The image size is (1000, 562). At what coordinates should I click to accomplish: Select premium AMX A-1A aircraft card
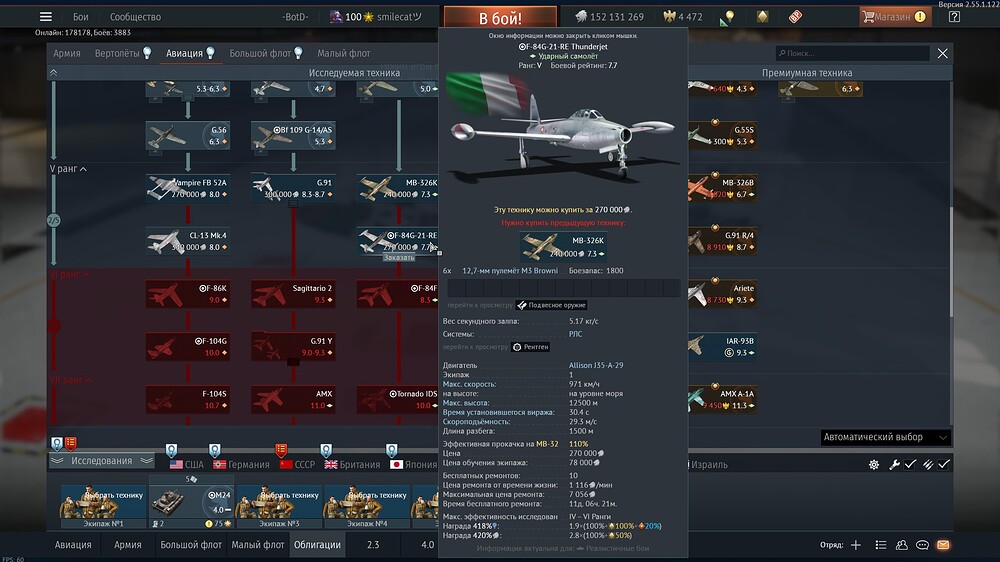723,400
